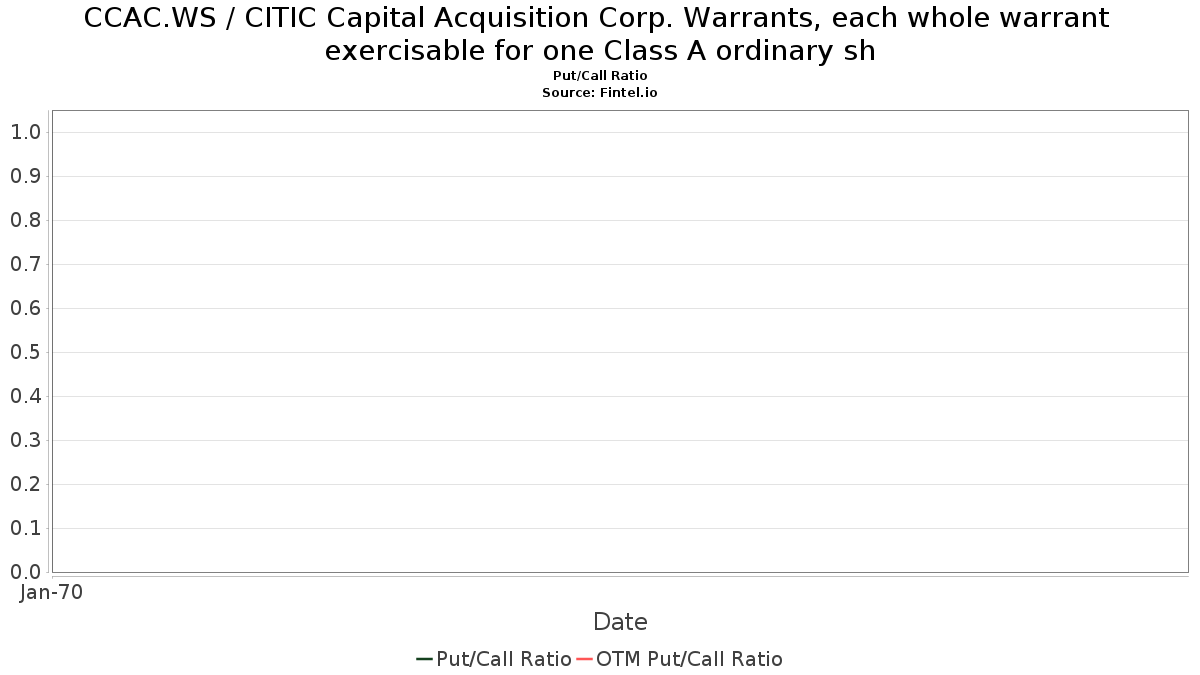Click the 0.0 y-axis label
This screenshot has height=675, width=1200.
tap(25, 572)
